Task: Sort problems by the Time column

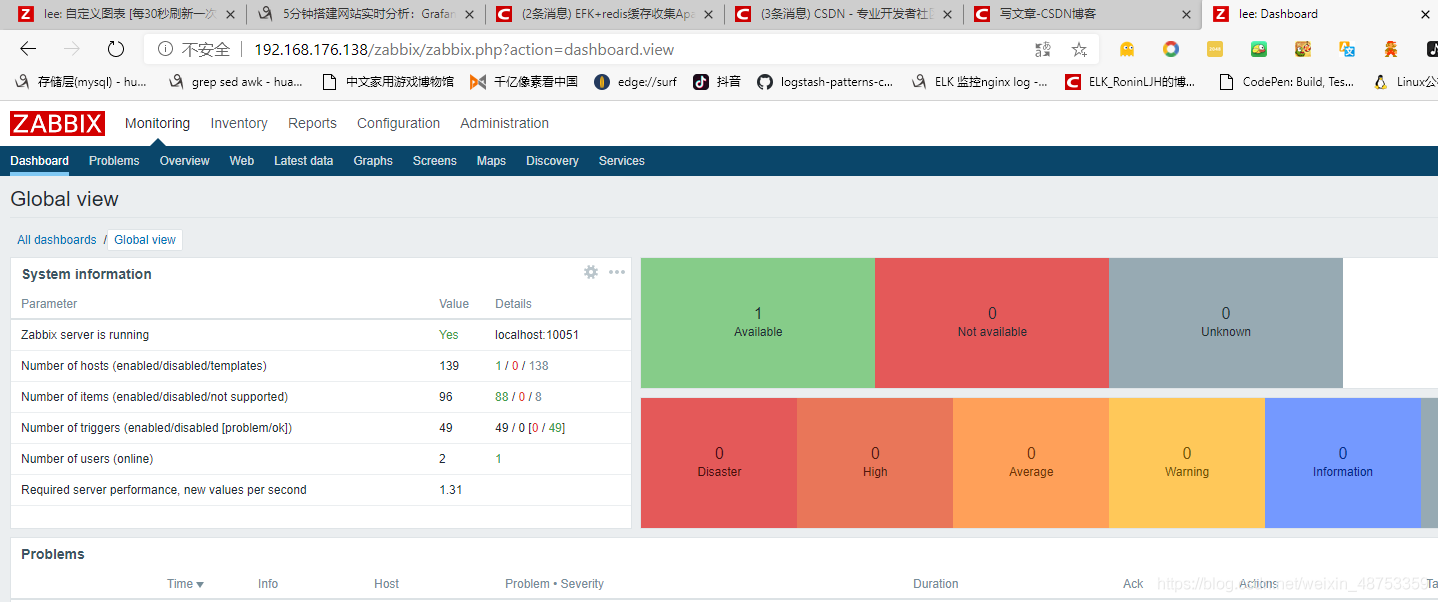Action: (185, 584)
